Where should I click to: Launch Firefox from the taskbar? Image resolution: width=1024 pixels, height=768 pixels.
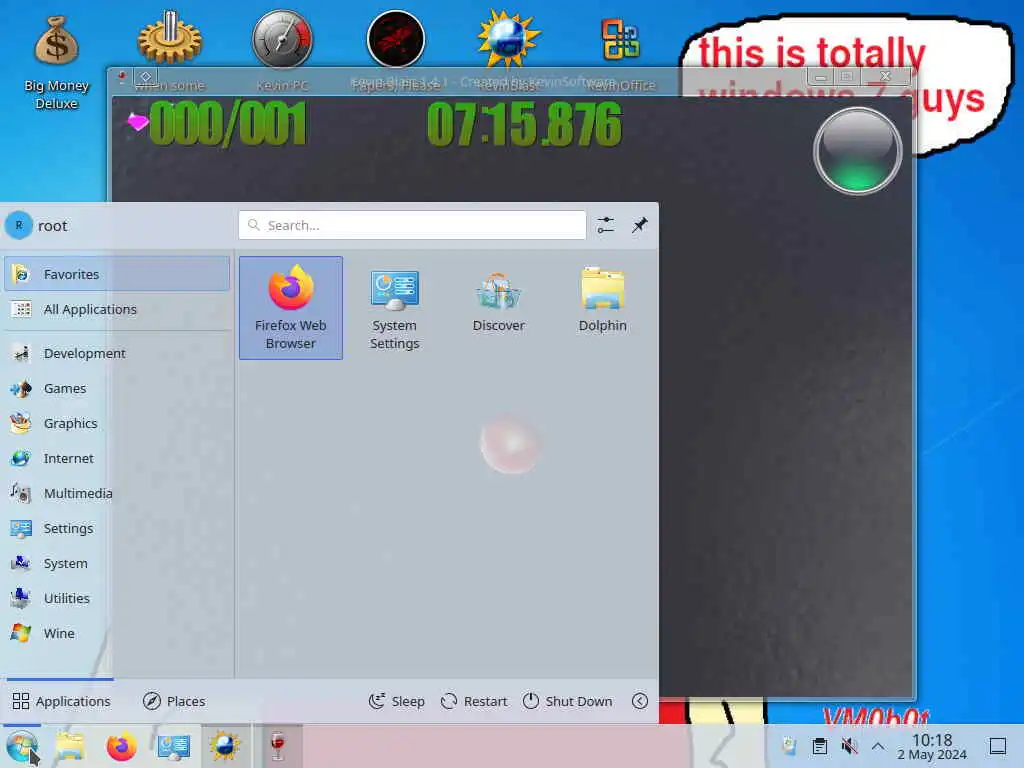pos(121,746)
